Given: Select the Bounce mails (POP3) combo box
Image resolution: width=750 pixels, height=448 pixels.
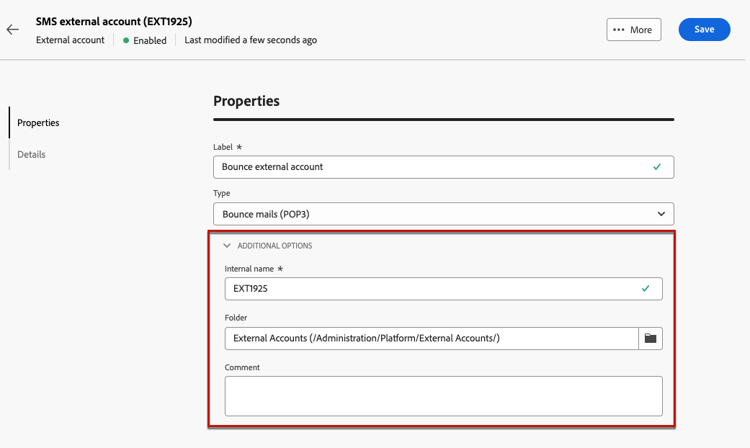Looking at the screenshot, I should point(443,214).
